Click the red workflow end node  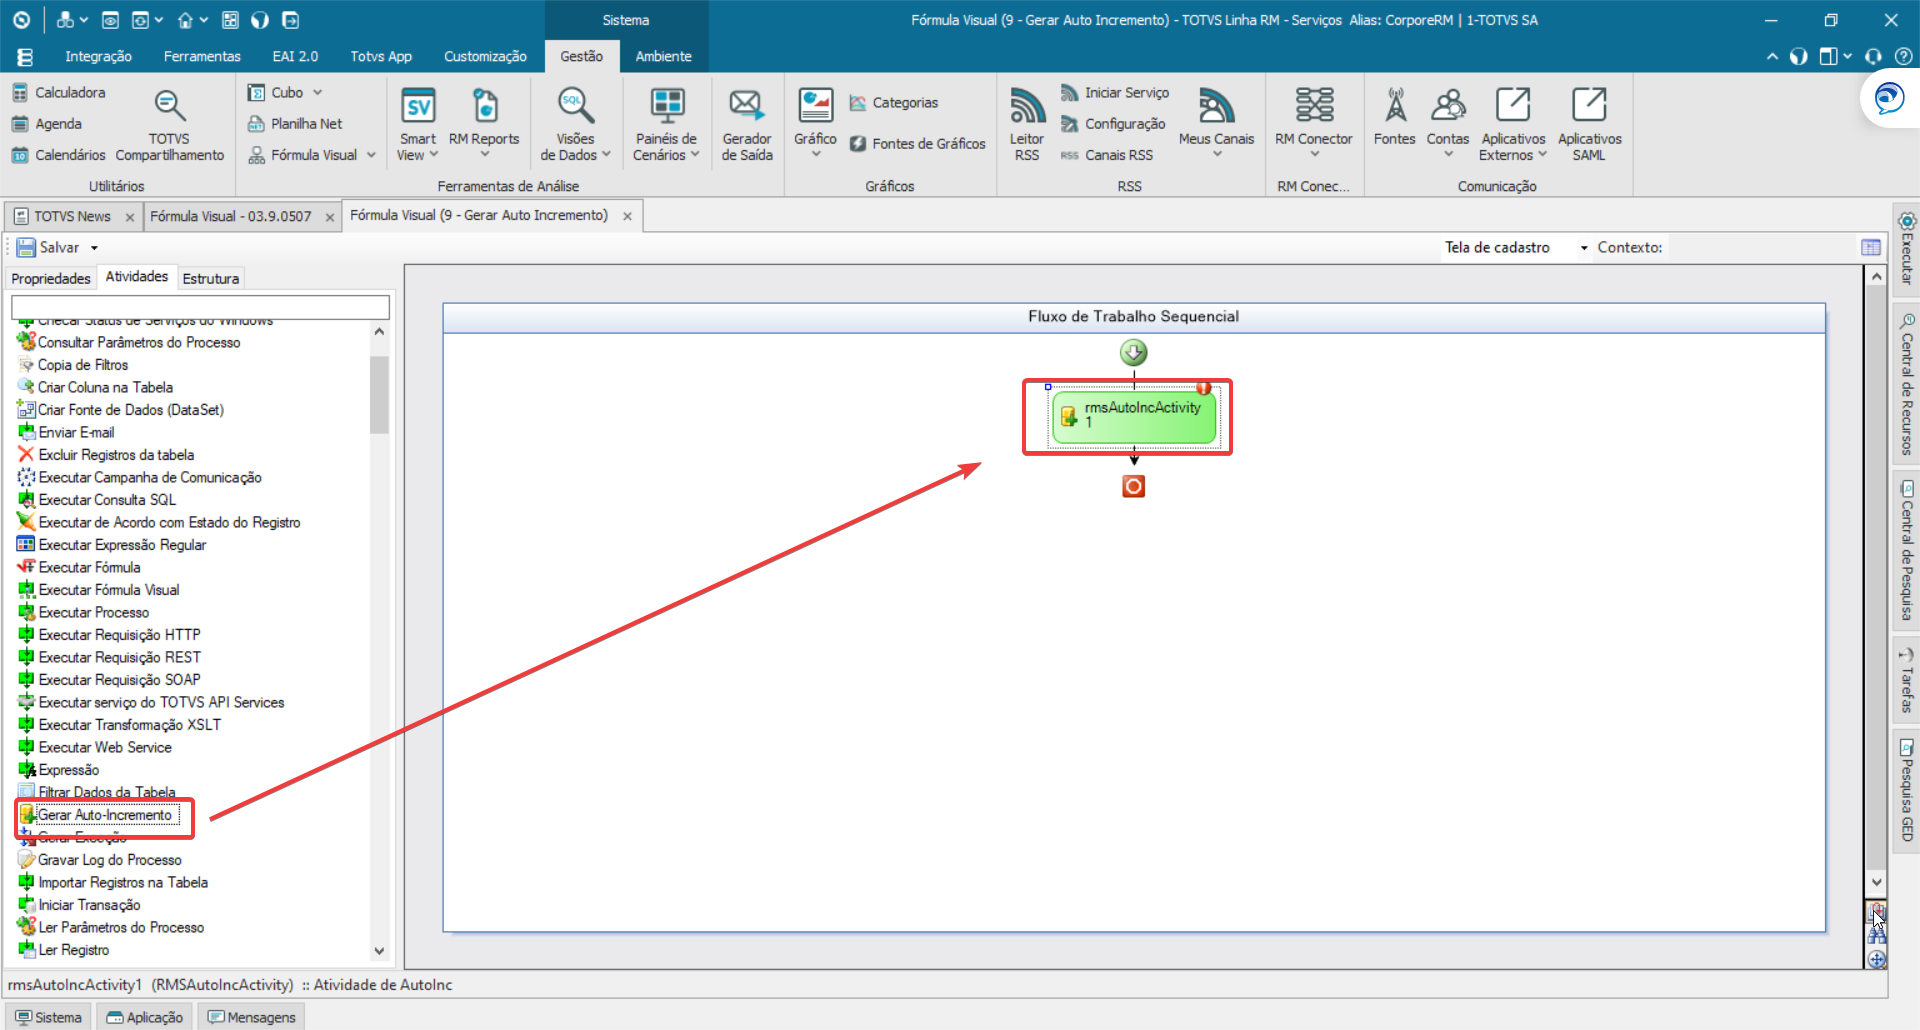1133,486
